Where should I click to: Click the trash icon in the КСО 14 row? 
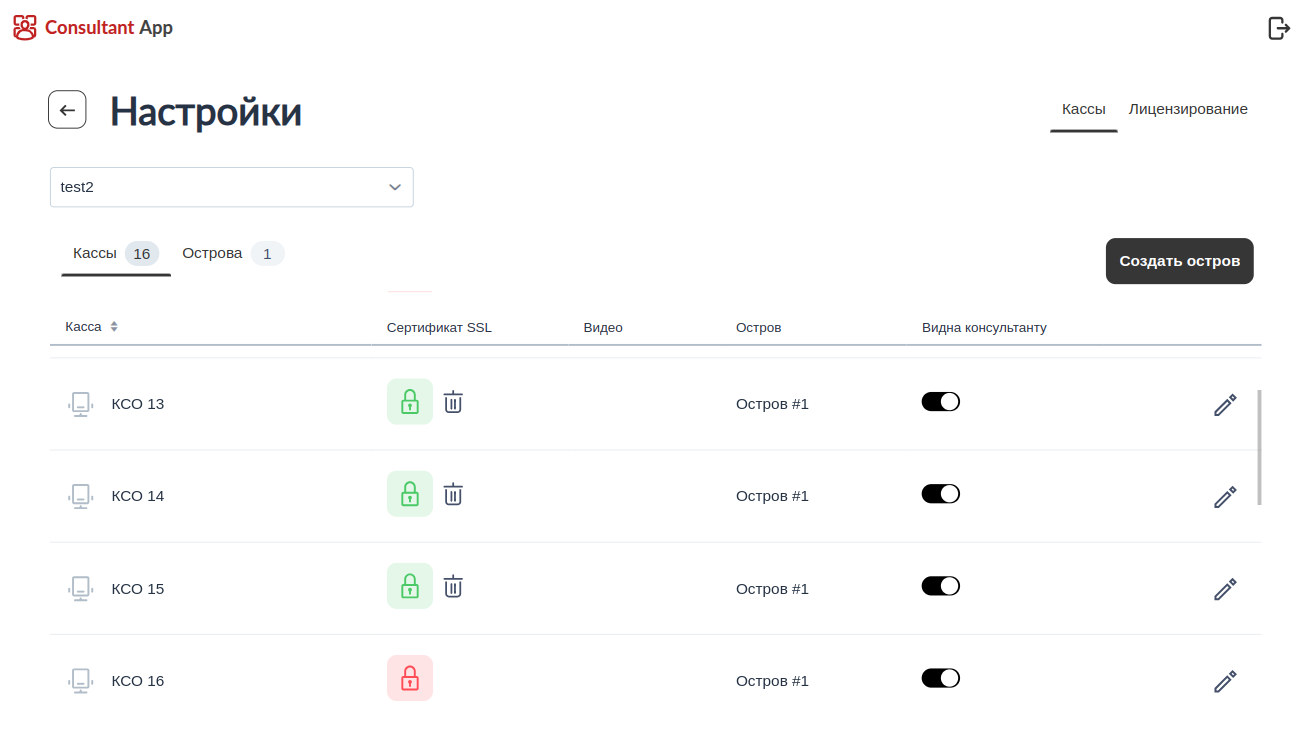click(453, 494)
